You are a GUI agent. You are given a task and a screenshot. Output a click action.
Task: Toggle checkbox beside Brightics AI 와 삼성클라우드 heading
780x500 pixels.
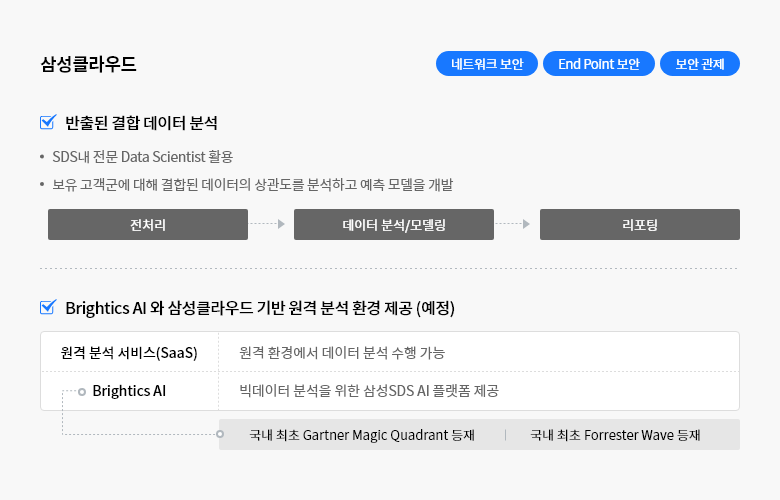[48, 307]
